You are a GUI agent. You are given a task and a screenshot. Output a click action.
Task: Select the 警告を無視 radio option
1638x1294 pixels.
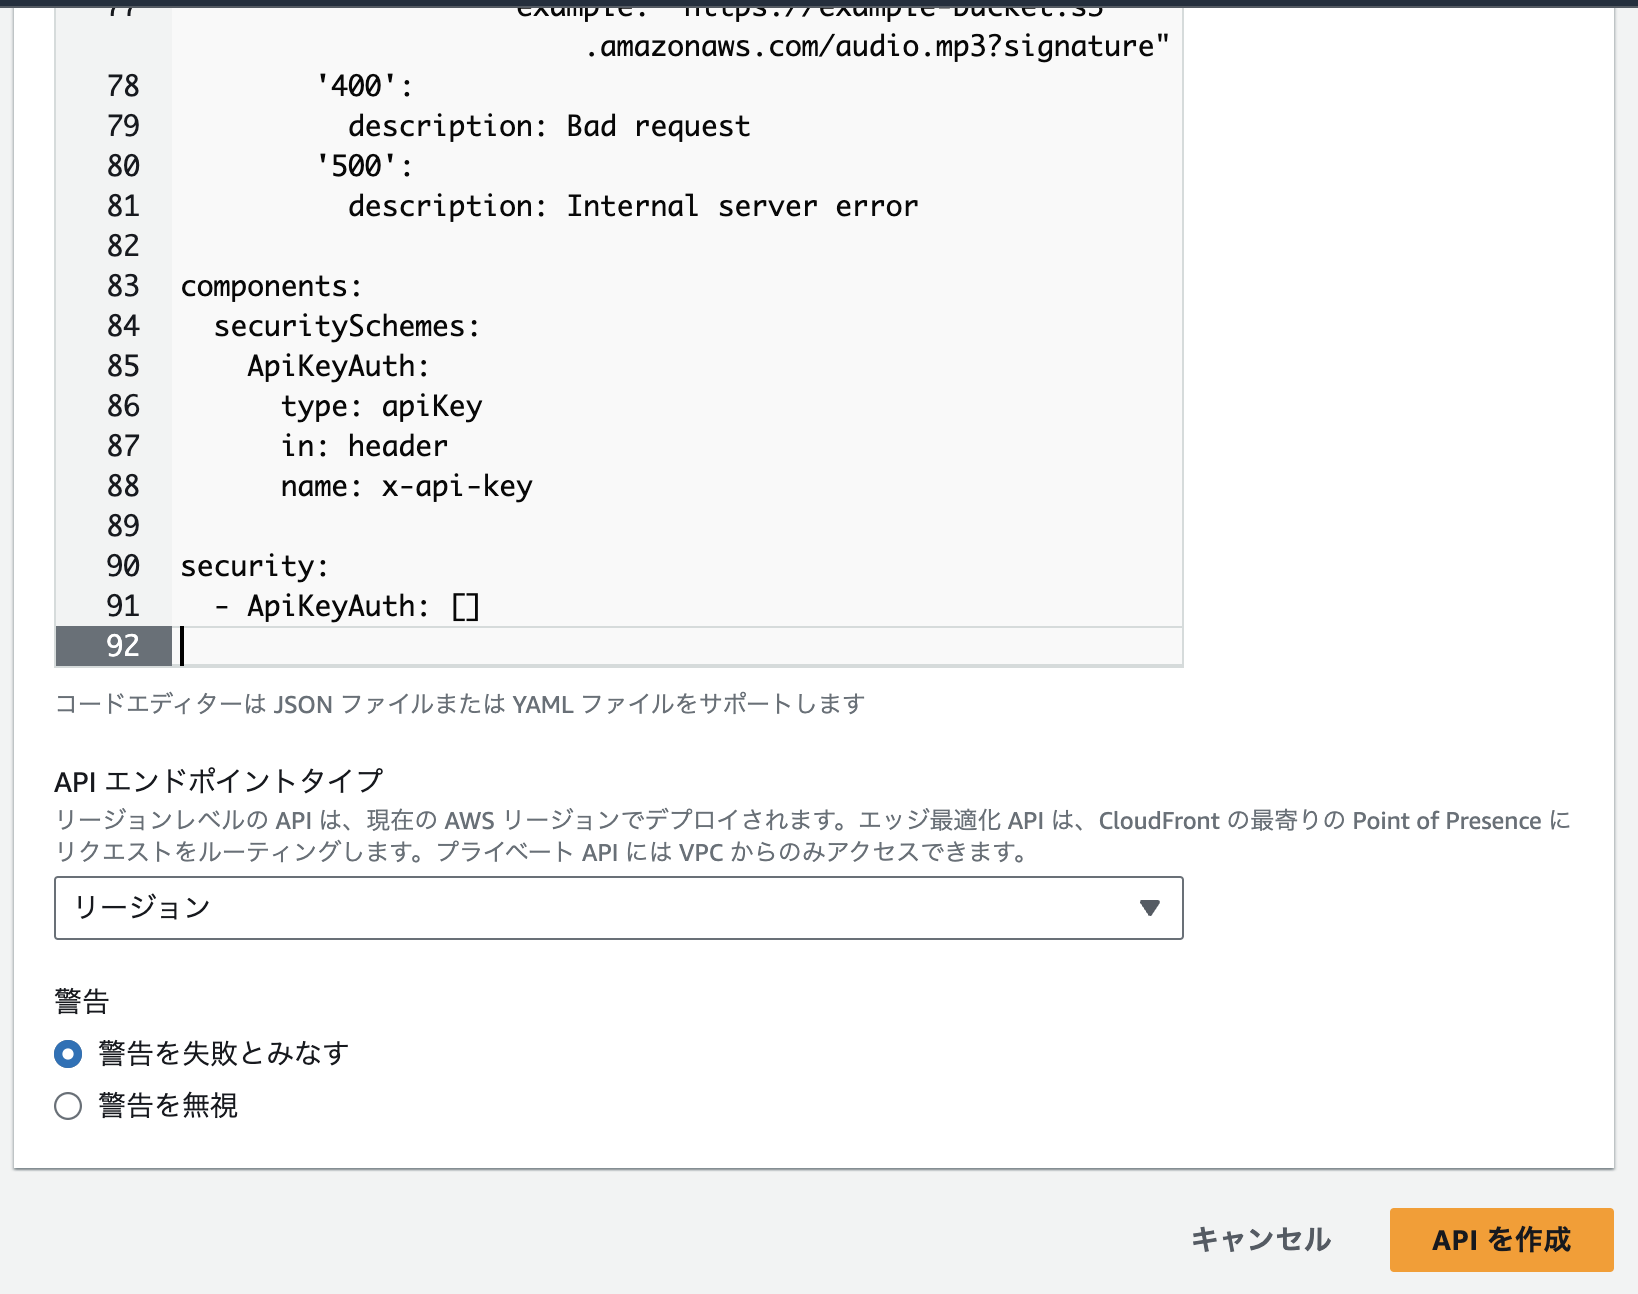pyautogui.click(x=68, y=1105)
